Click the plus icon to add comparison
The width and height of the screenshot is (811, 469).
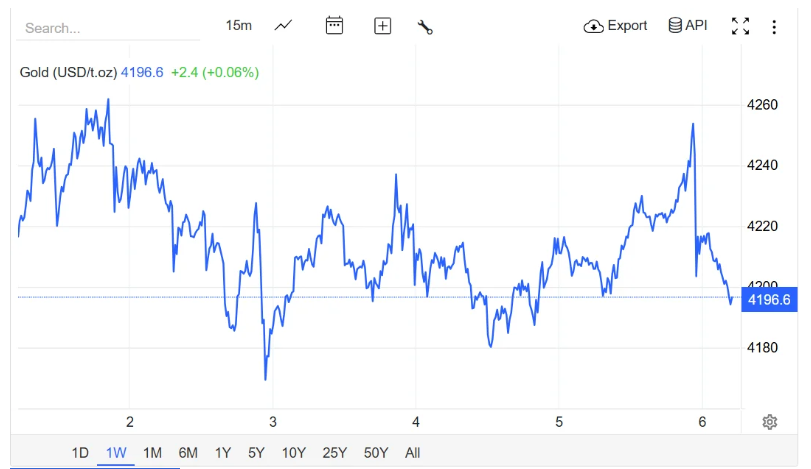(382, 26)
